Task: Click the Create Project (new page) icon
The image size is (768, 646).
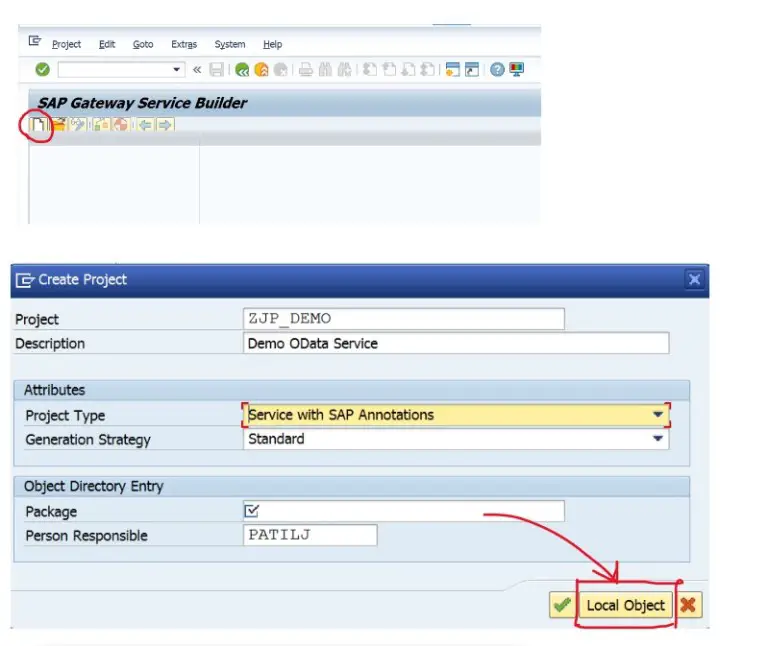Action: [x=38, y=125]
